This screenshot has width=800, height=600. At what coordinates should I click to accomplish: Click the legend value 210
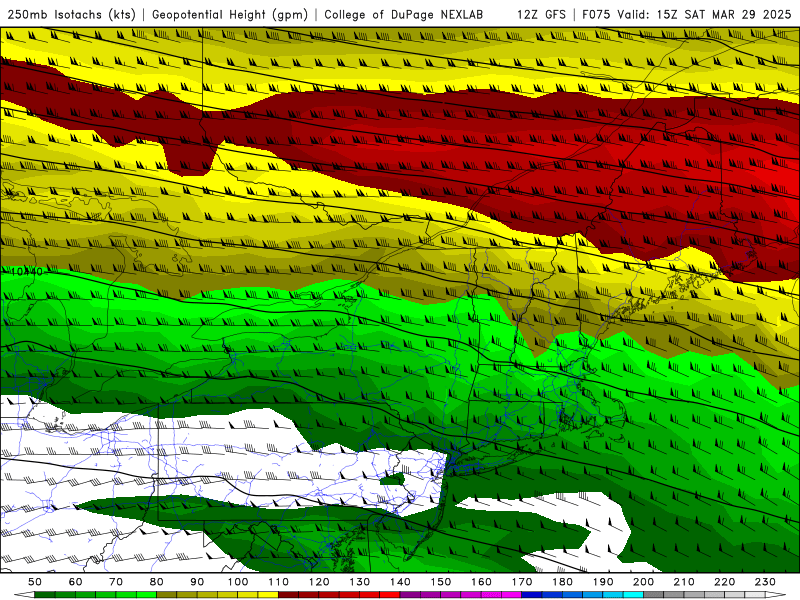click(684, 582)
